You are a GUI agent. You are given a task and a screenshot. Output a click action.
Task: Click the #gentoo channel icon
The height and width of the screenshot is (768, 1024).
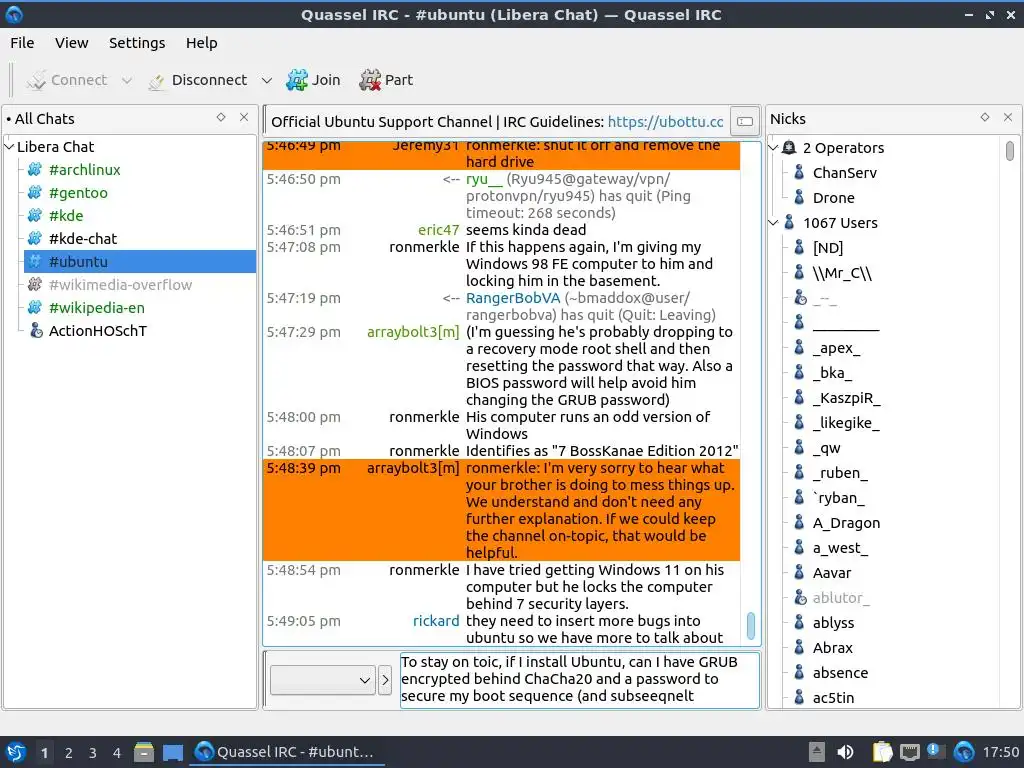(x=35, y=193)
